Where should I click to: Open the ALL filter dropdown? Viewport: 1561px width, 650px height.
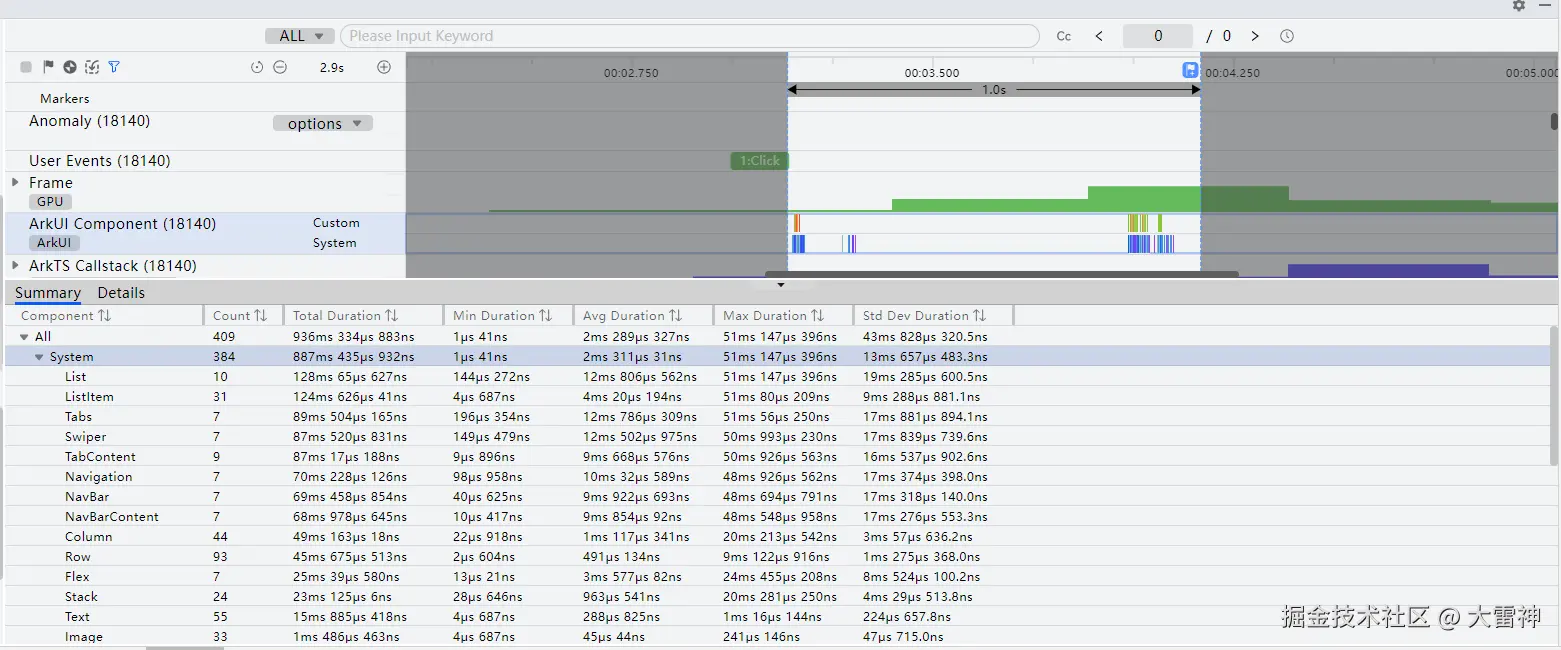pos(300,36)
